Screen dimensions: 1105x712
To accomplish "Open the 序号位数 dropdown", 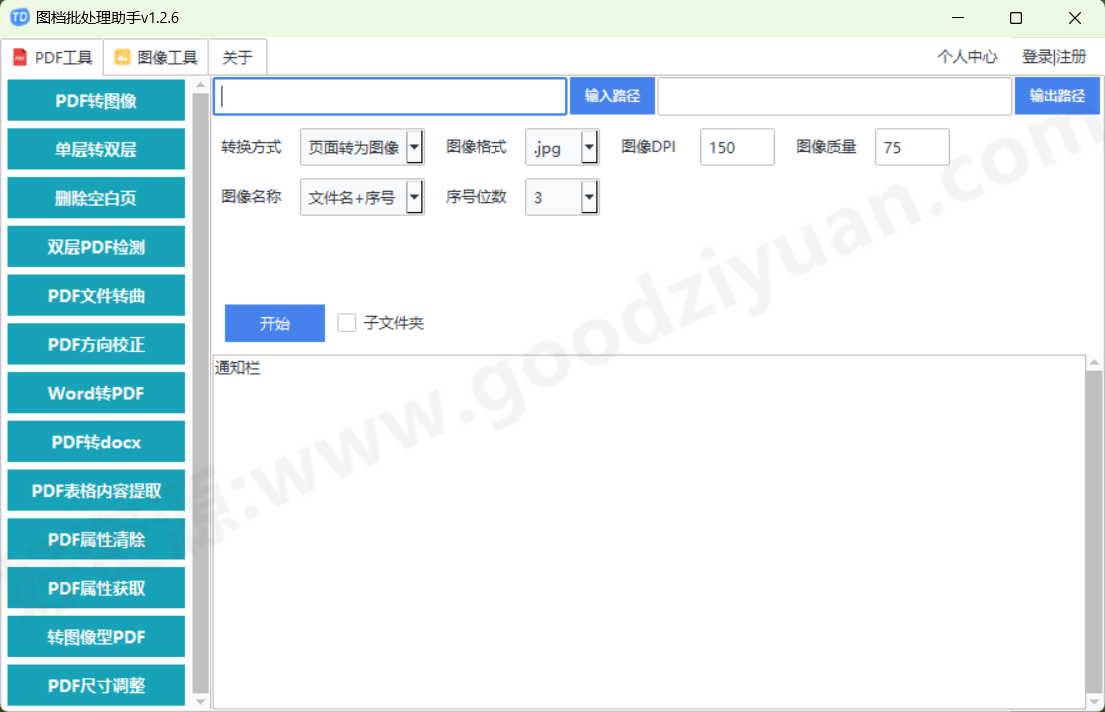I will click(588, 197).
